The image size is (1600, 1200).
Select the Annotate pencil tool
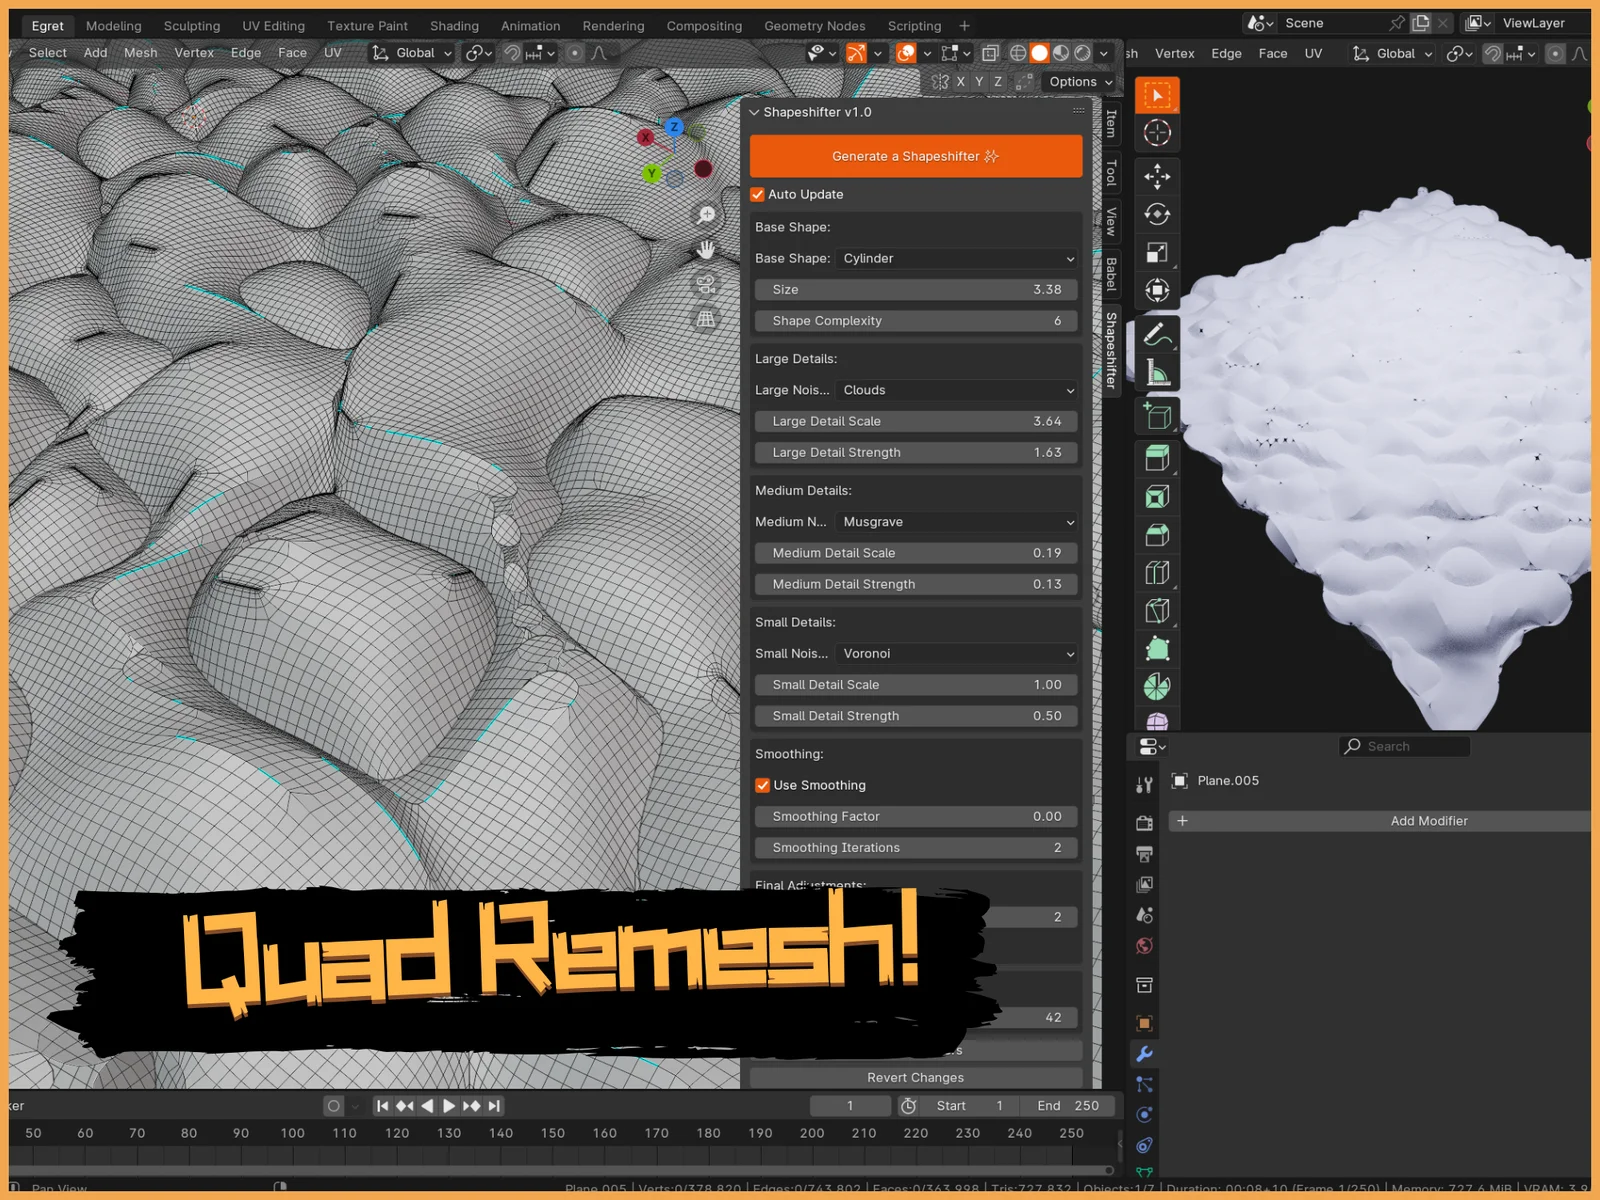click(1157, 334)
